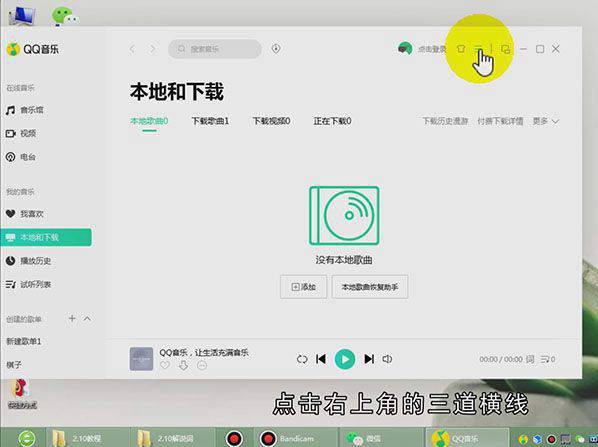This screenshot has width=598, height=447.
Task: Go back with the left arrow
Action: [132, 49]
